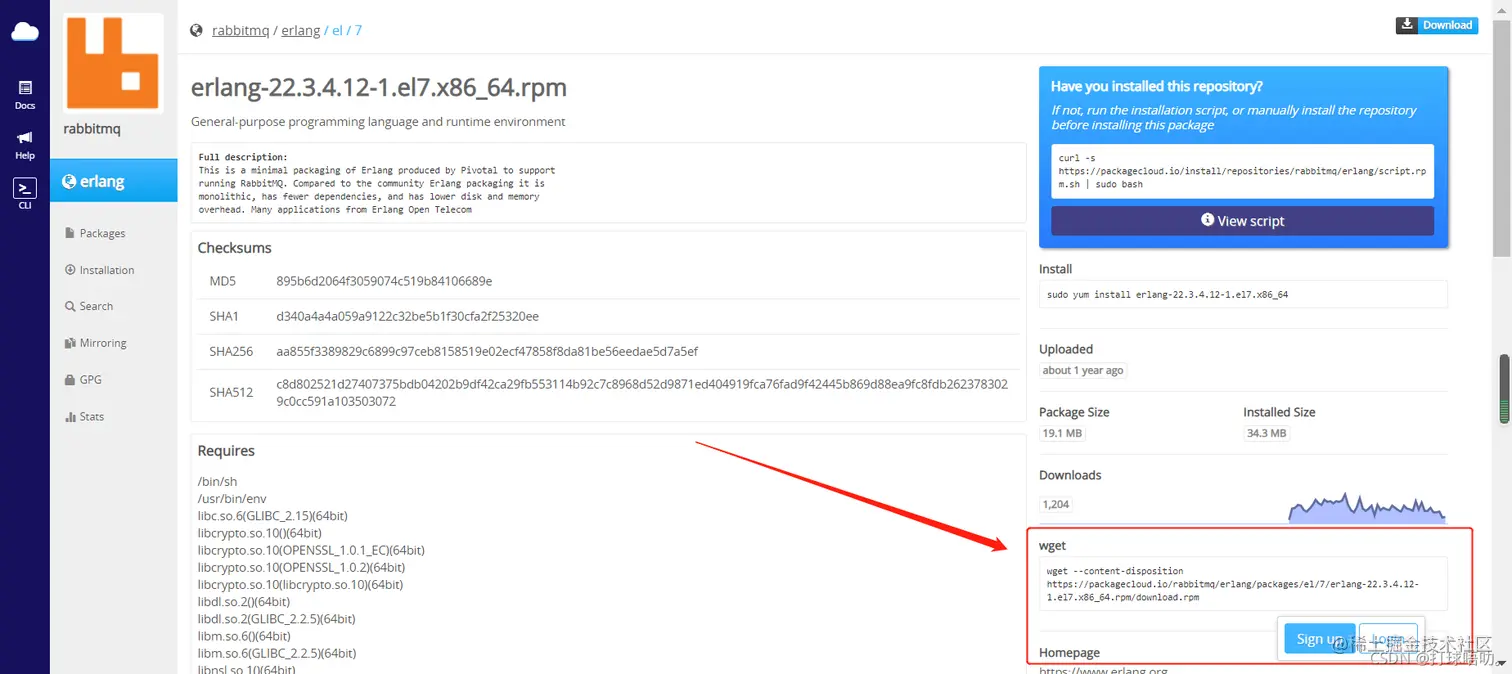Open Mirroring in the sidebar
This screenshot has height=674, width=1512.
(95, 343)
